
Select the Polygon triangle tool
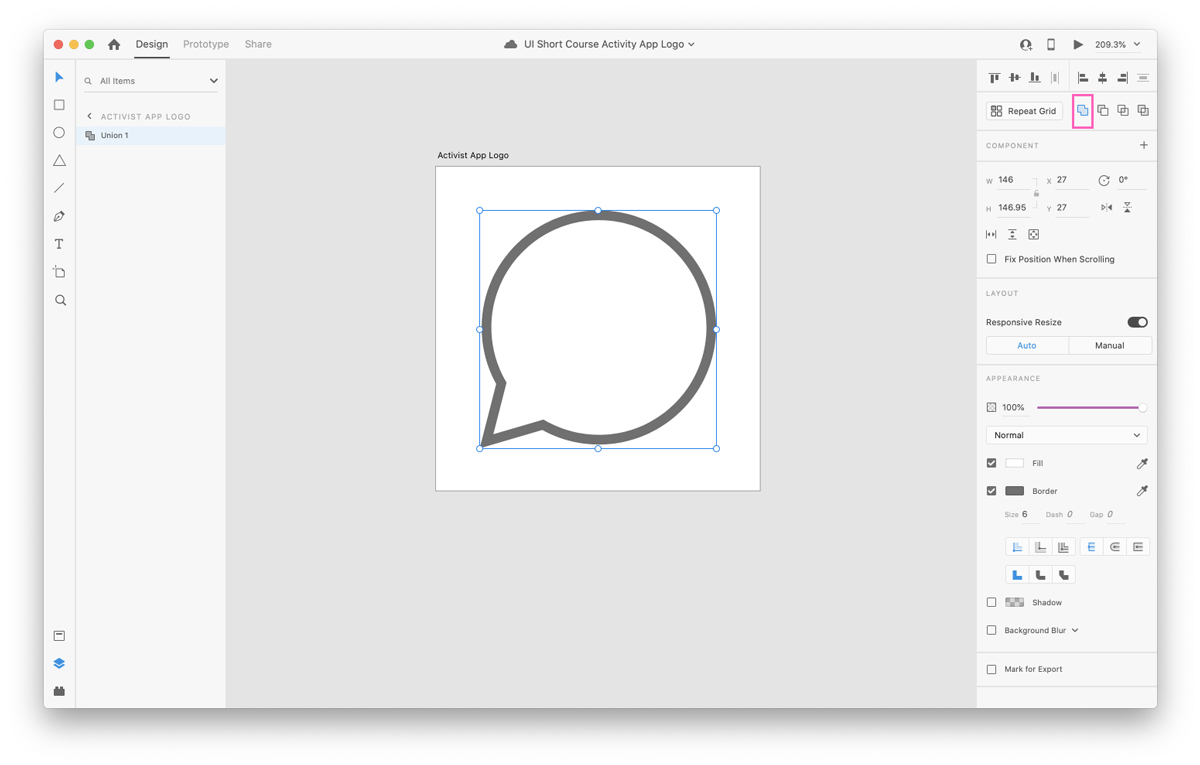pyautogui.click(x=59, y=160)
